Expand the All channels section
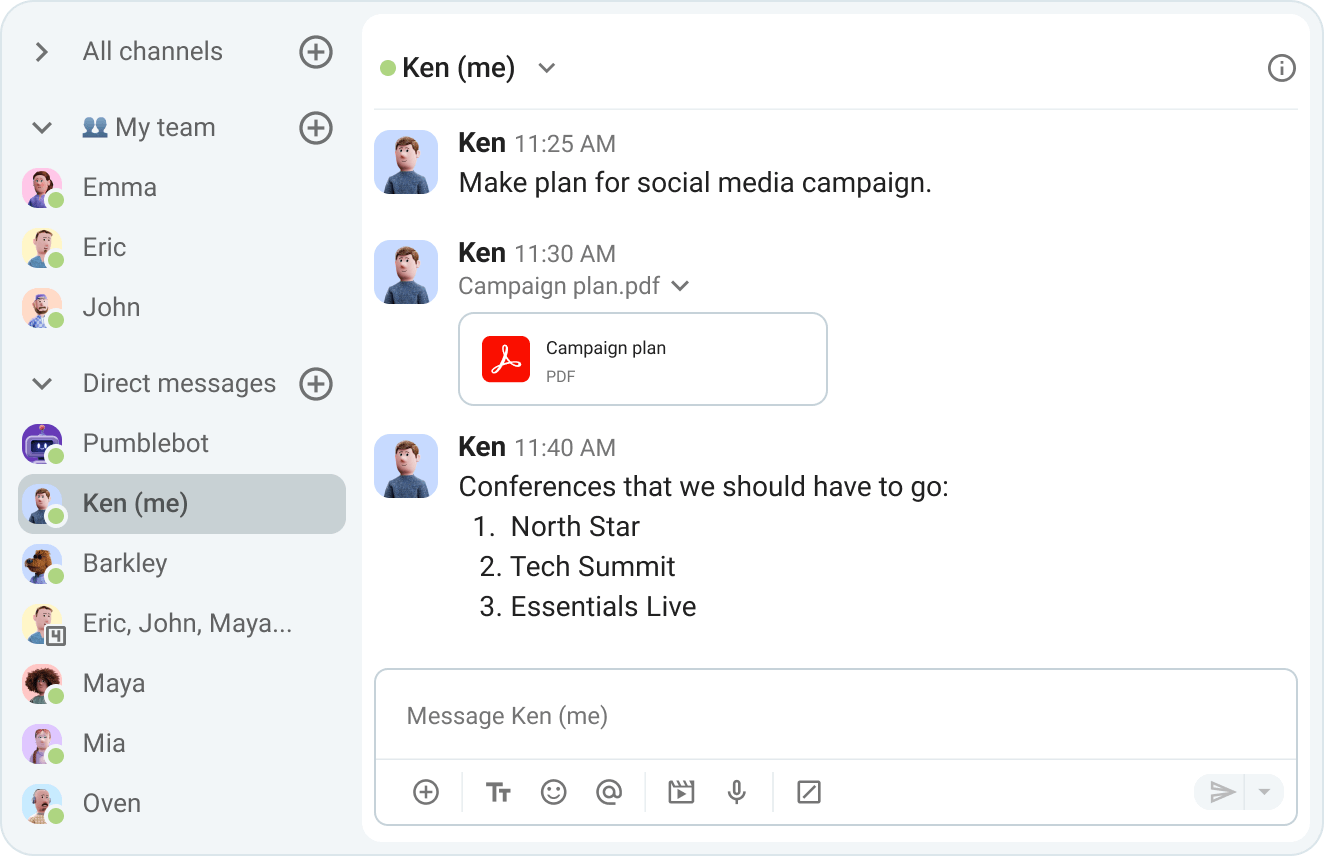The height and width of the screenshot is (856, 1324). [x=41, y=51]
